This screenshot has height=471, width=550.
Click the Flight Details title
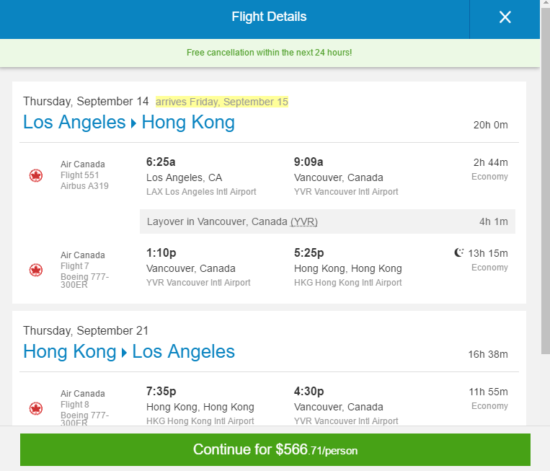pyautogui.click(x=269, y=17)
